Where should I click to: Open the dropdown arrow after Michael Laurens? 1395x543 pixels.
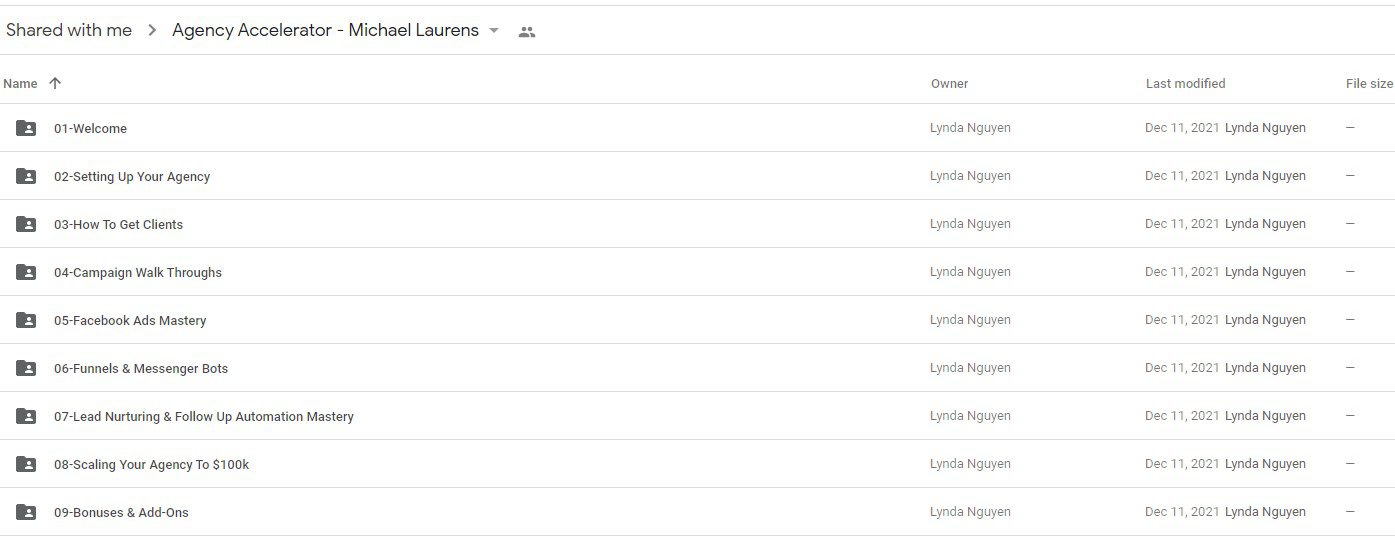(x=494, y=31)
